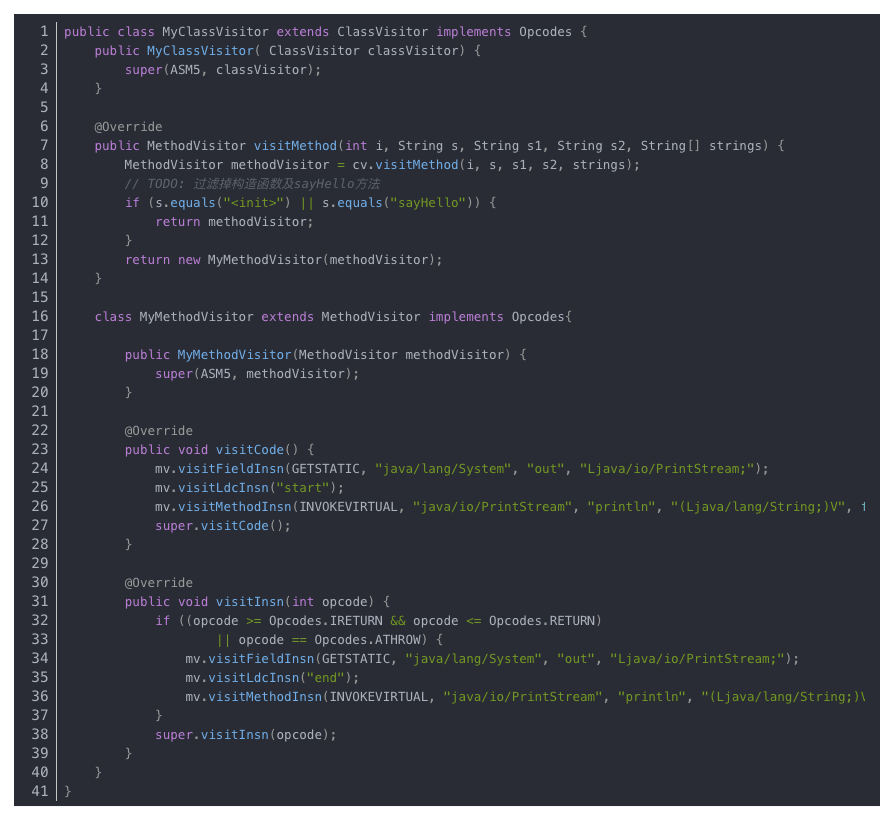Click the MyClassVisitor constructor name on line 2

[x=200, y=51]
